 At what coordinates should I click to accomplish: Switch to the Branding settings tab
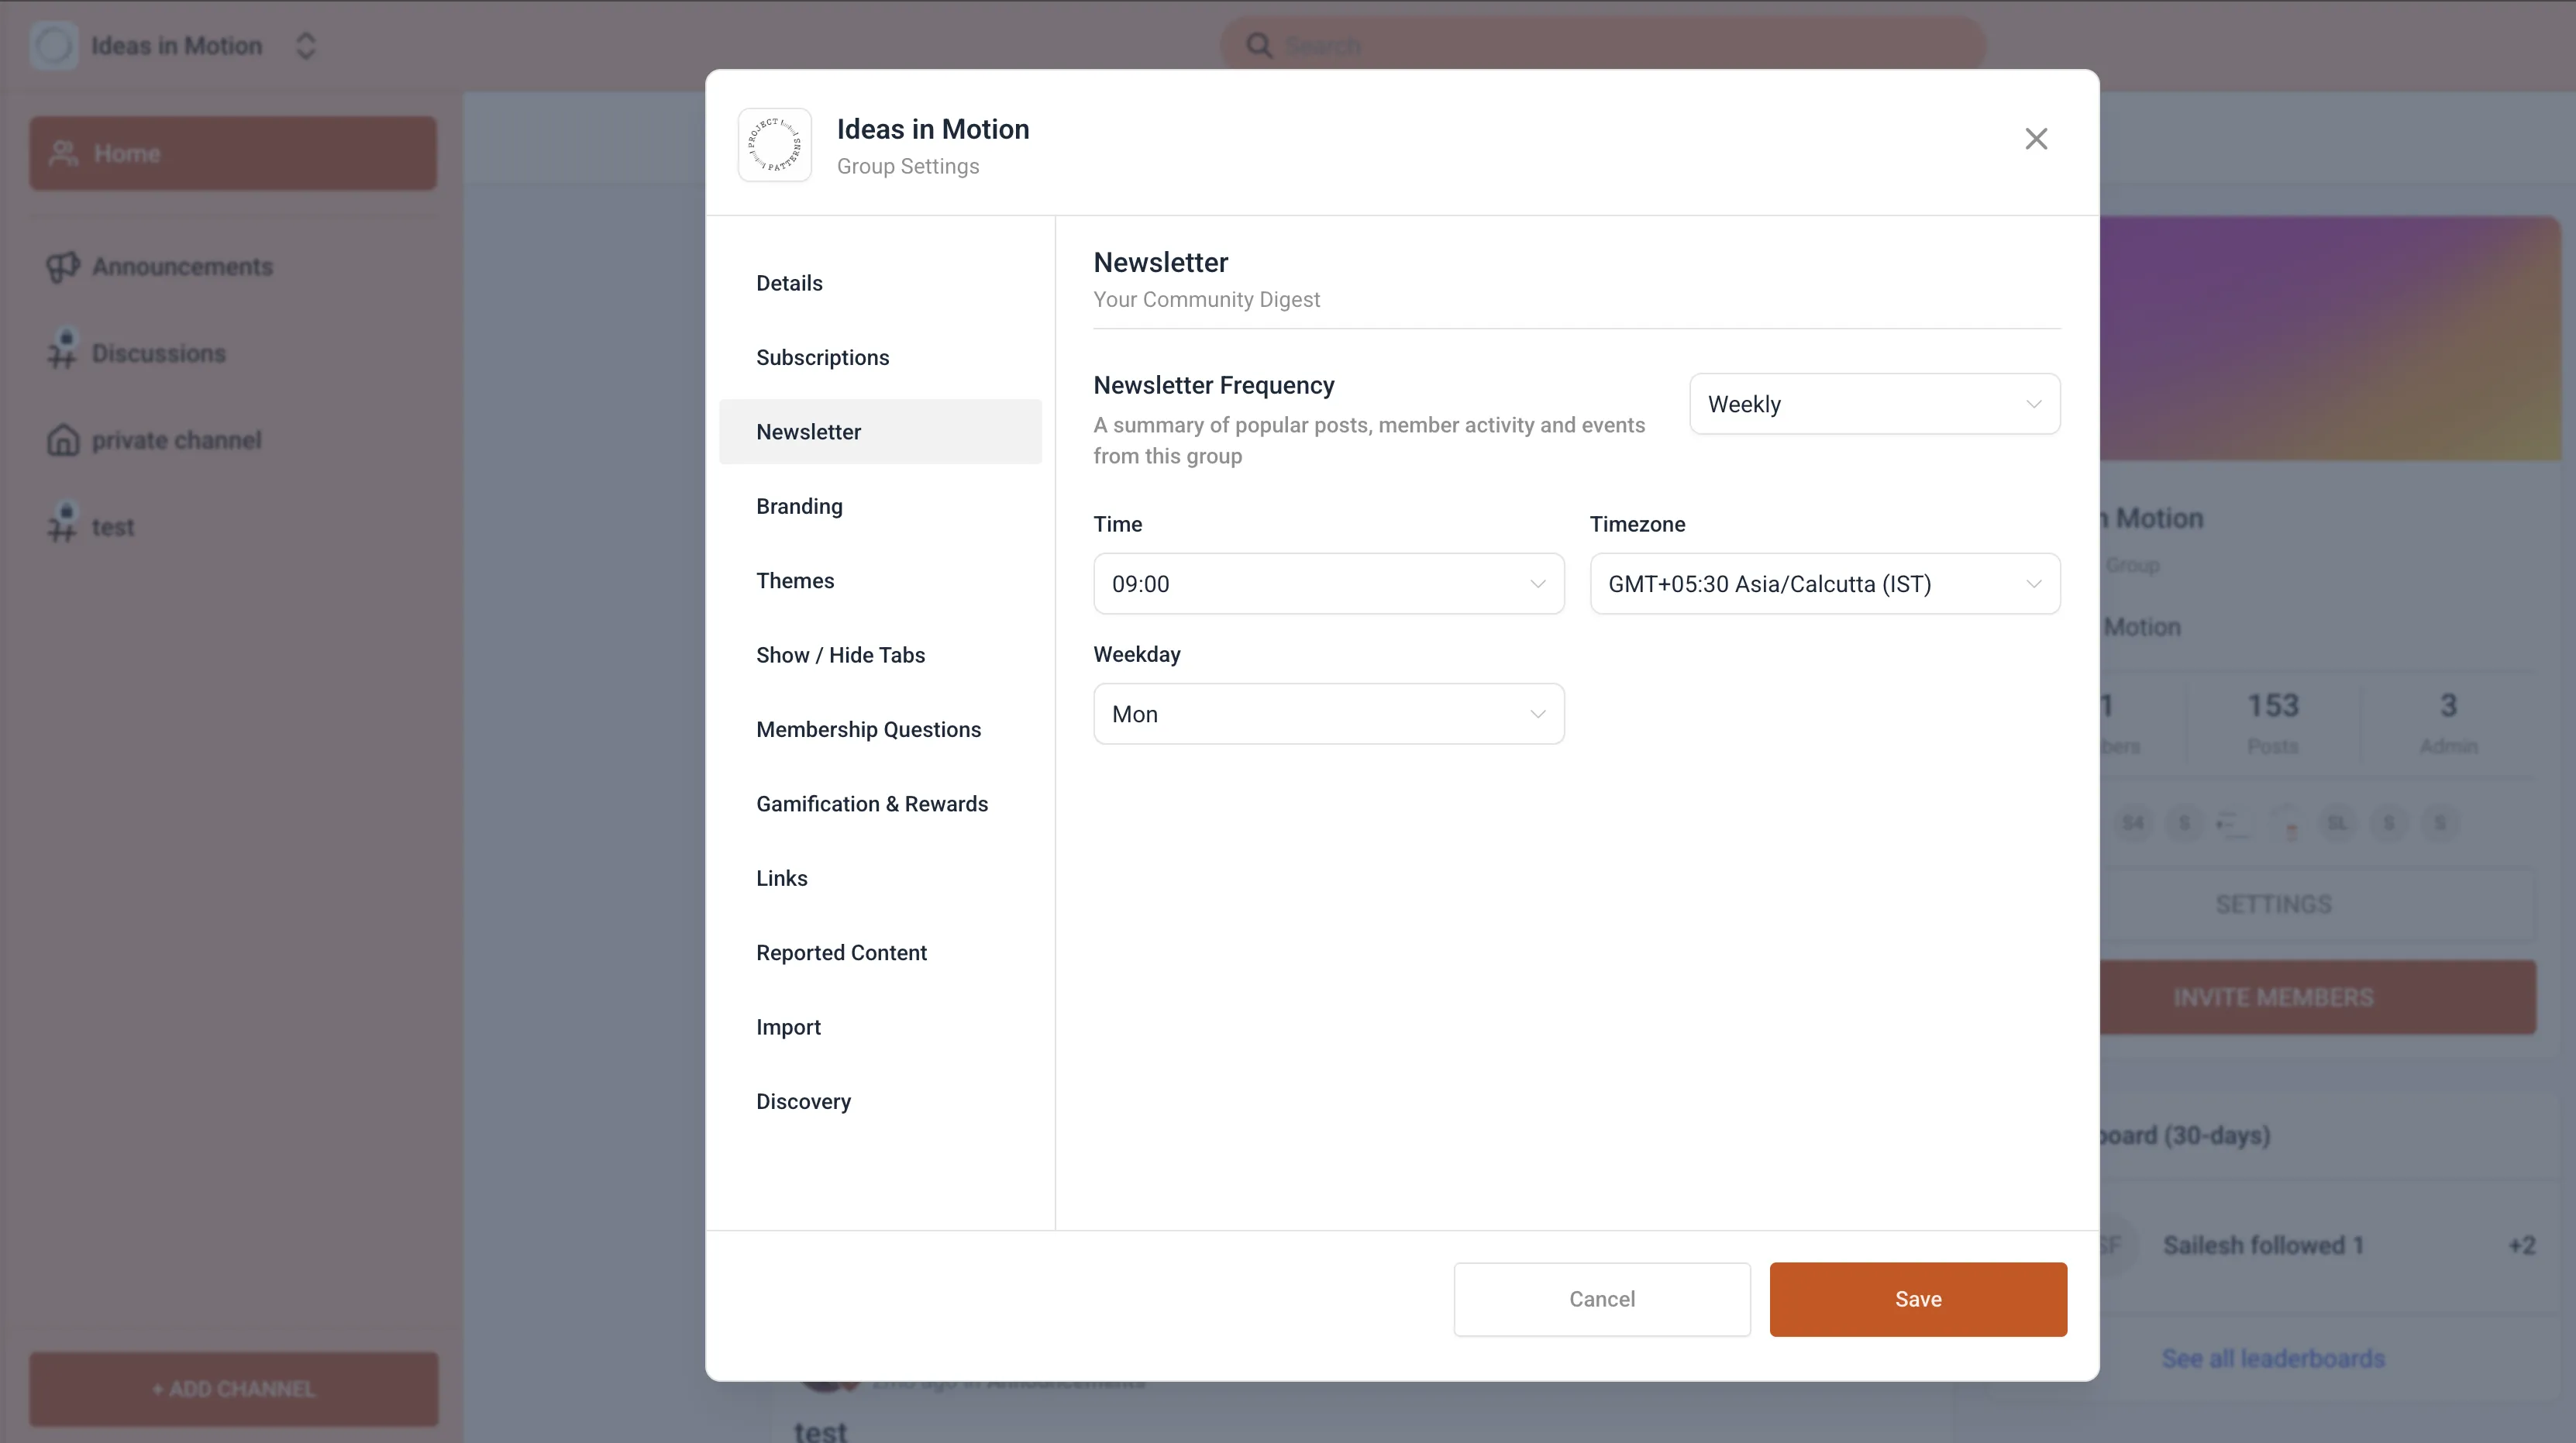(798, 506)
